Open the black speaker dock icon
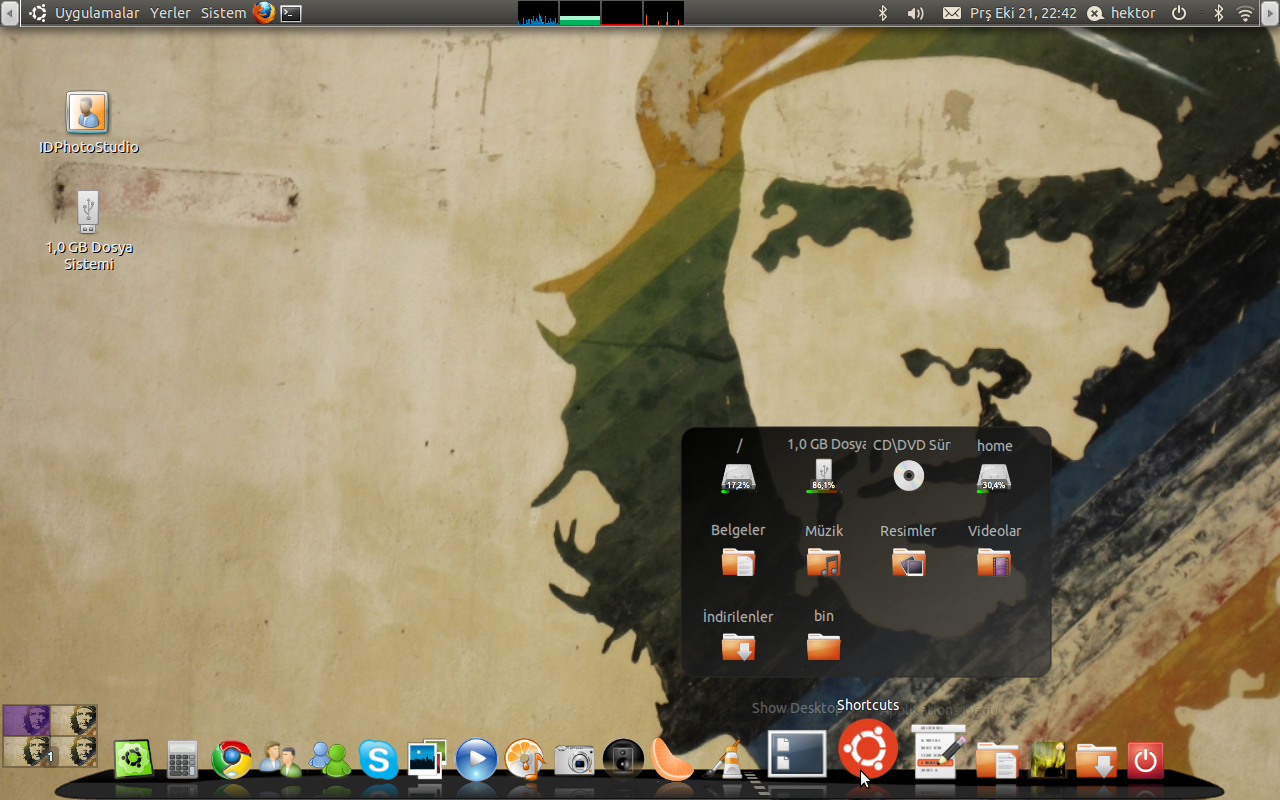1280x800 pixels. (x=623, y=760)
